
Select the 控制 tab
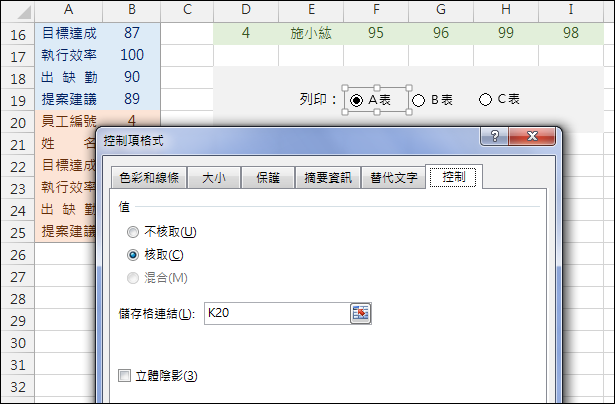[453, 177]
